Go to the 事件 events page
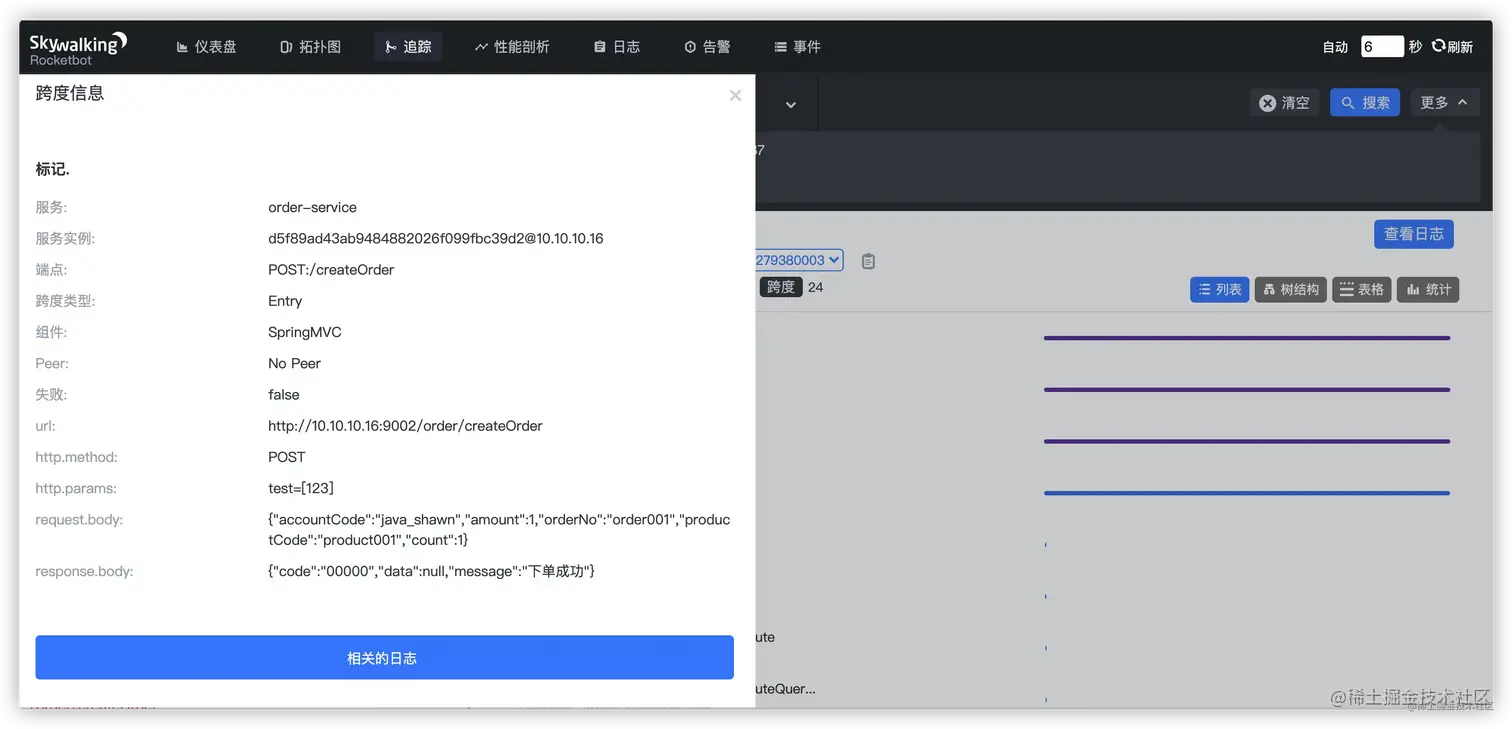Screen dimensions: 1512x729 click(x=797, y=47)
